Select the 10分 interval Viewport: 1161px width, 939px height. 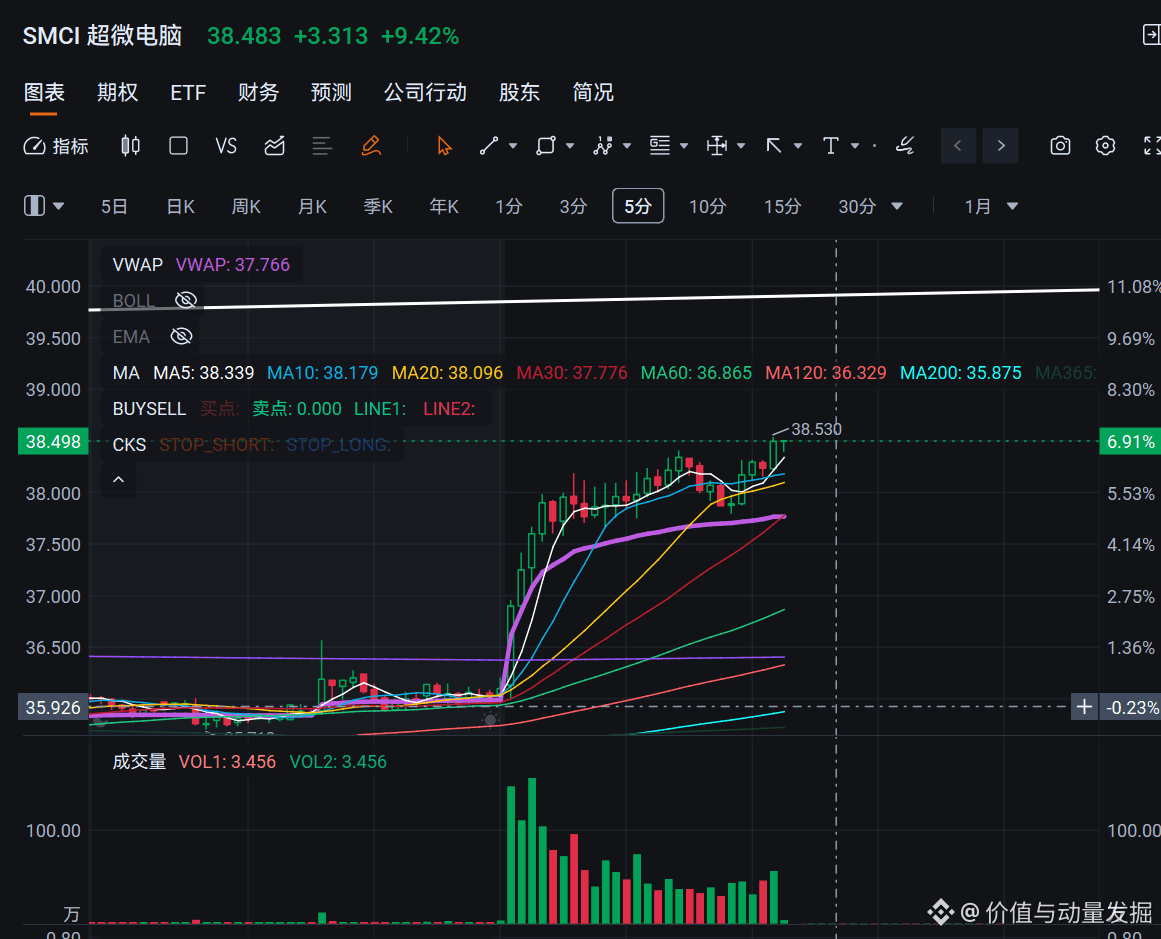point(707,207)
